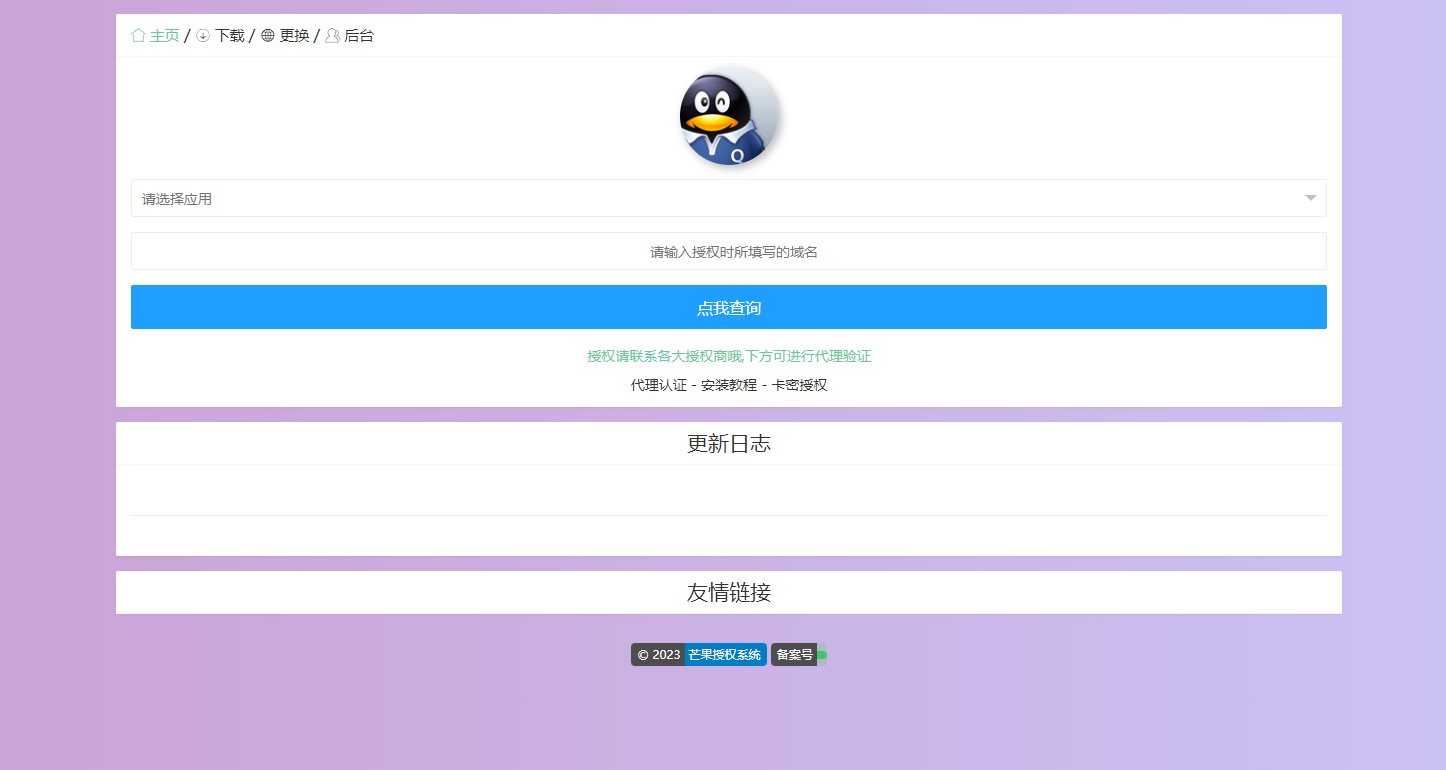Open the 卡密授权 link
The width and height of the screenshot is (1446, 770).
coord(799,385)
